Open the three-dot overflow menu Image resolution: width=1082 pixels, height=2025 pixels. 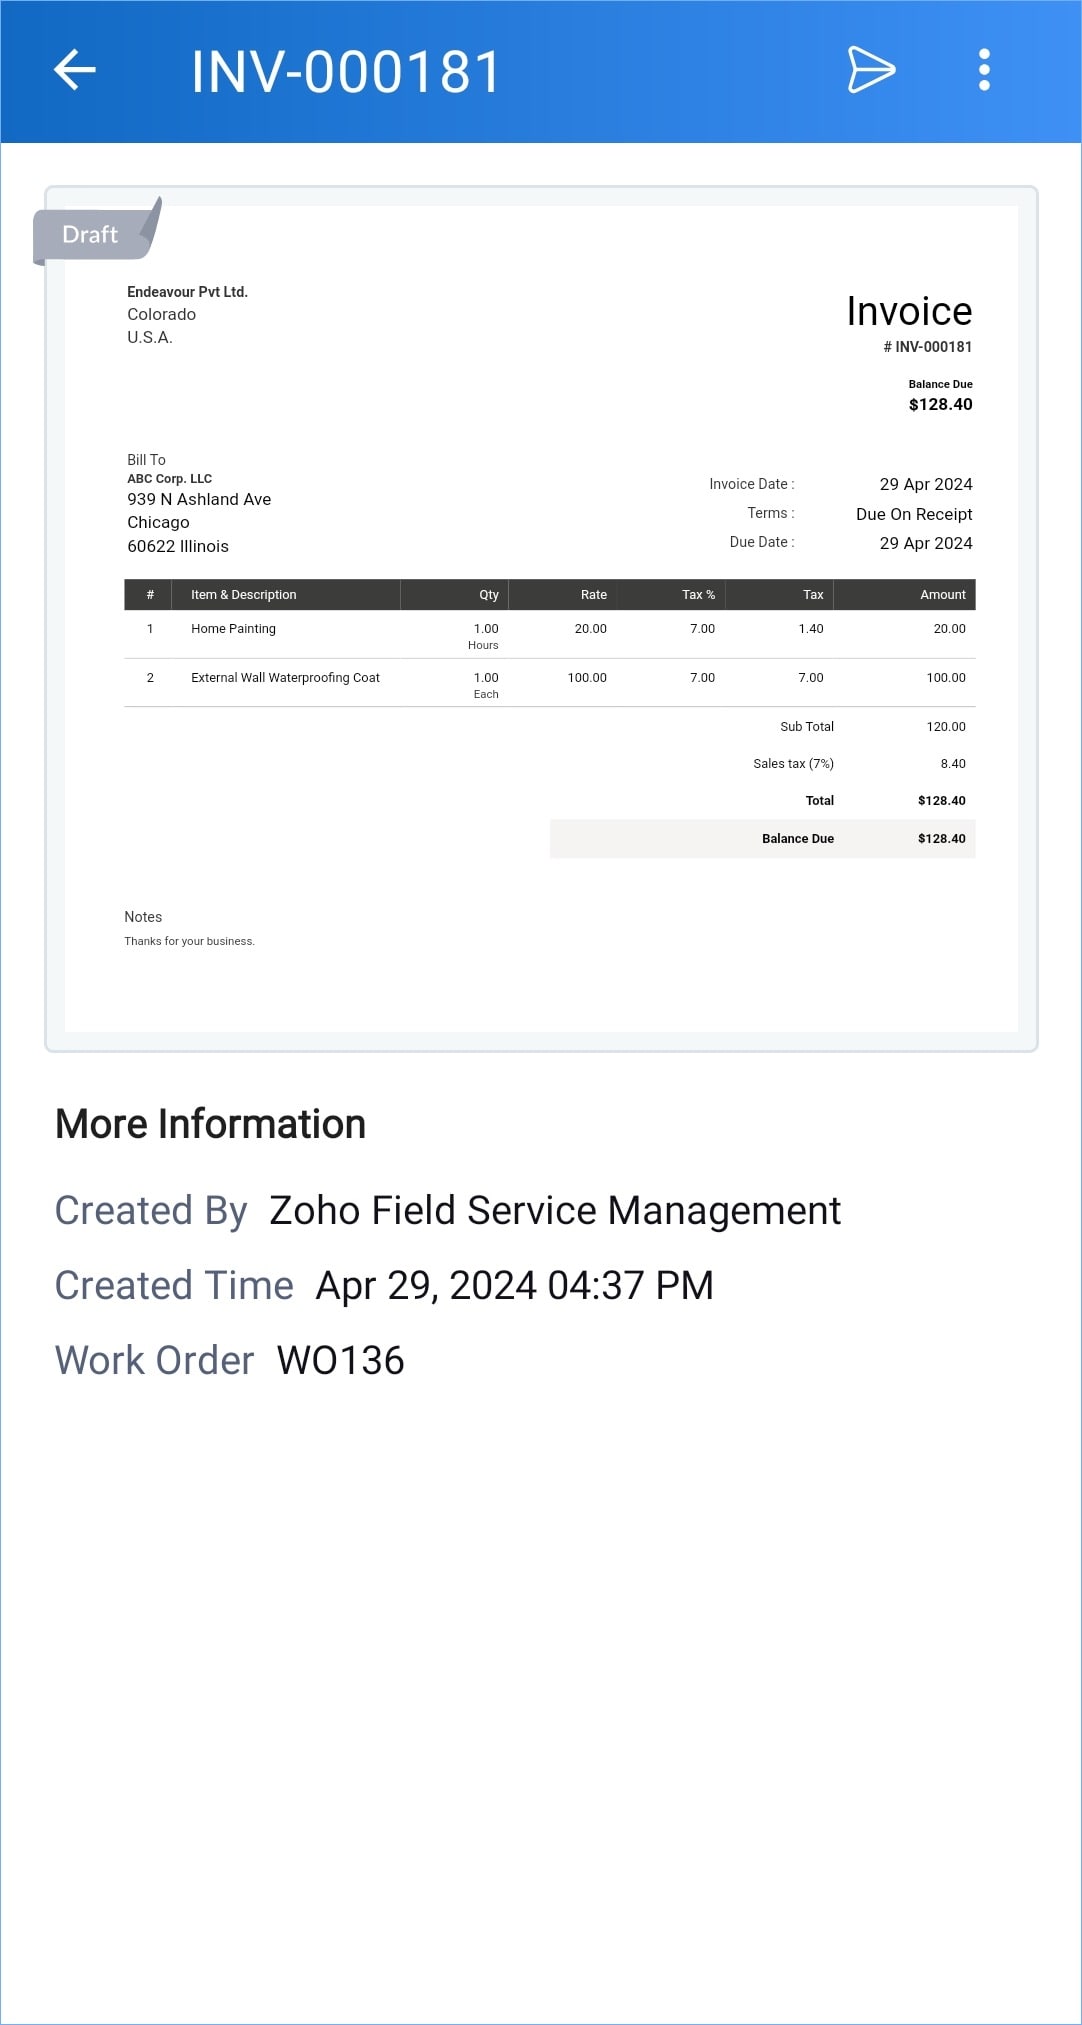984,70
